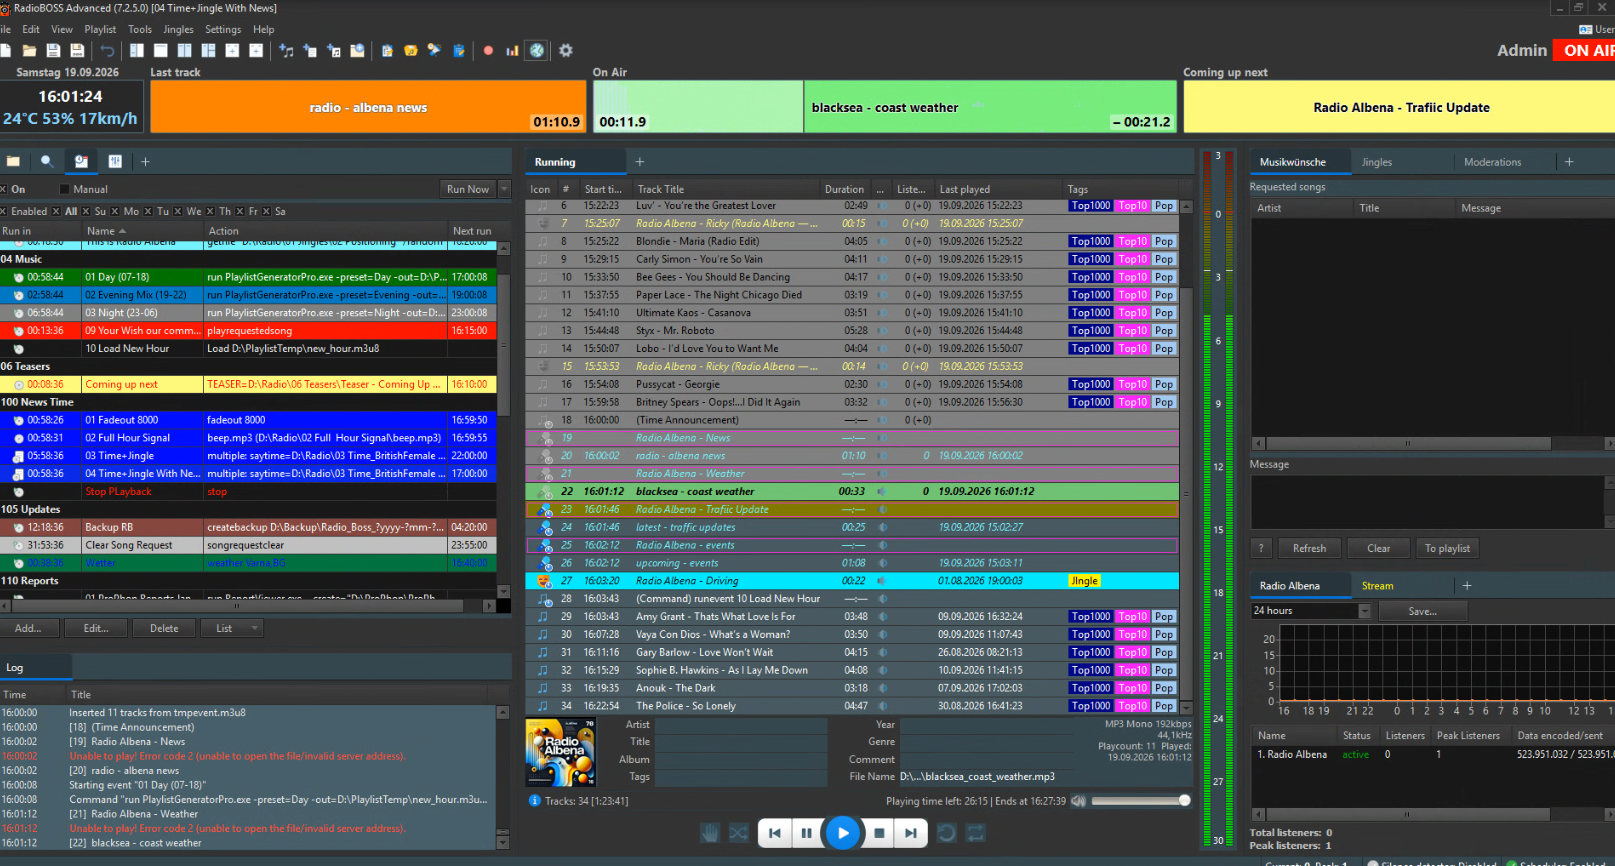Uncheck the Su day filter
This screenshot has width=1615, height=866.
click(x=87, y=211)
